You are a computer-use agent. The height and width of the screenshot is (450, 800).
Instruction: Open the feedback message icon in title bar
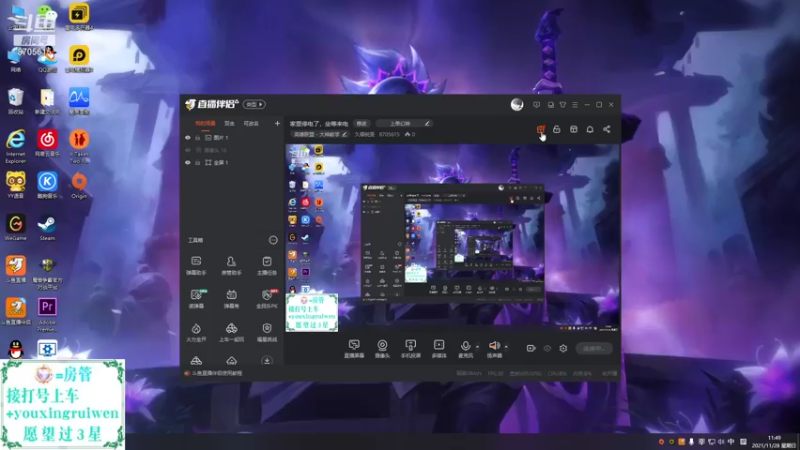pos(536,105)
